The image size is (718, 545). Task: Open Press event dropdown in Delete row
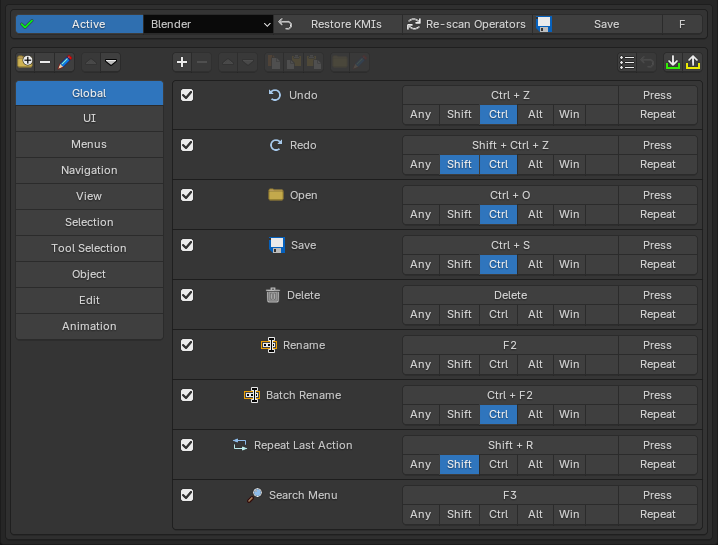[658, 295]
